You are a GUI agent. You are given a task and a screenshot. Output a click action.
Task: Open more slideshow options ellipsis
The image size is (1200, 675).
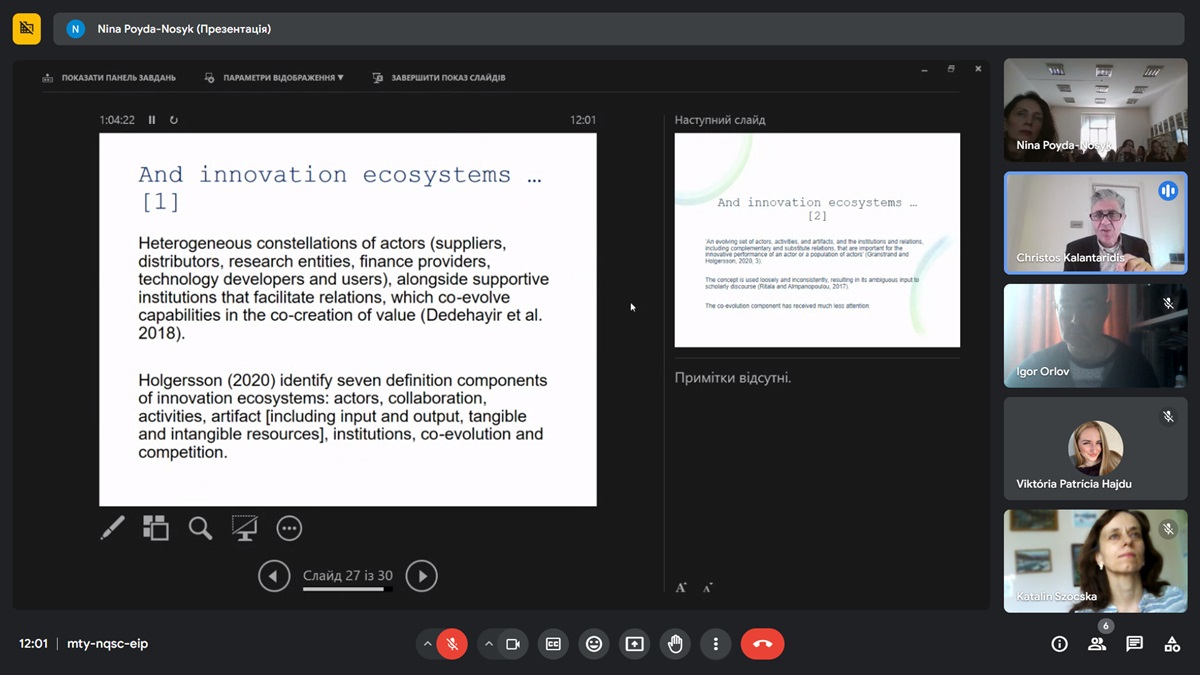(289, 528)
